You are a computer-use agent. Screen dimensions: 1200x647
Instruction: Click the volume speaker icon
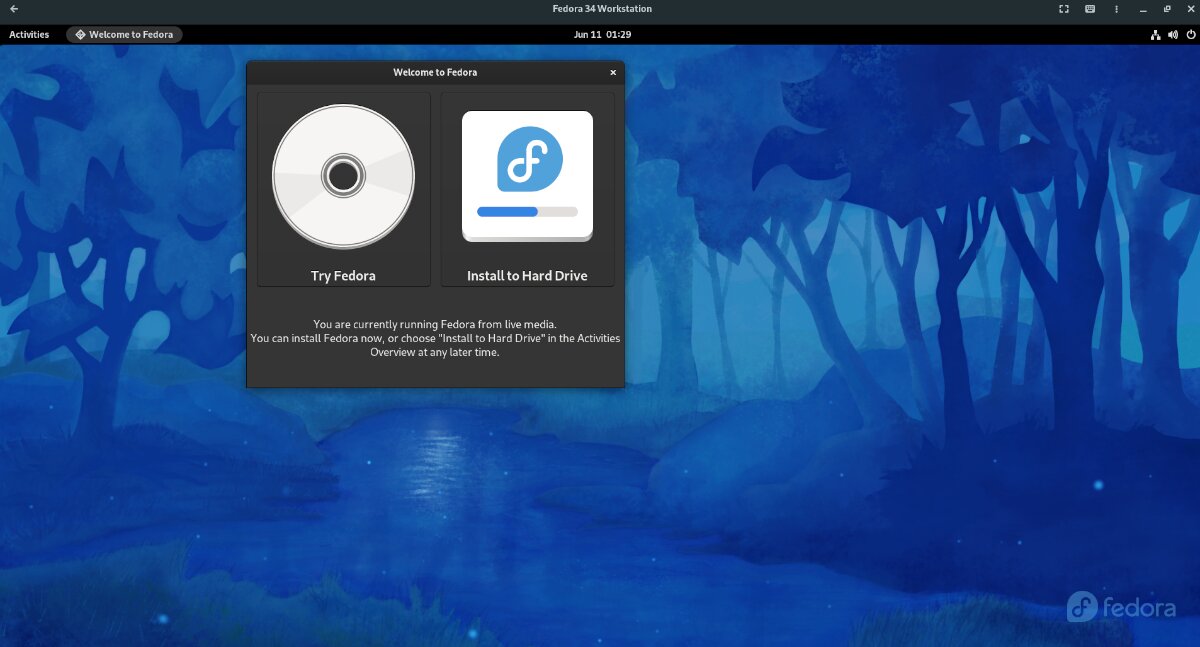tap(1172, 35)
